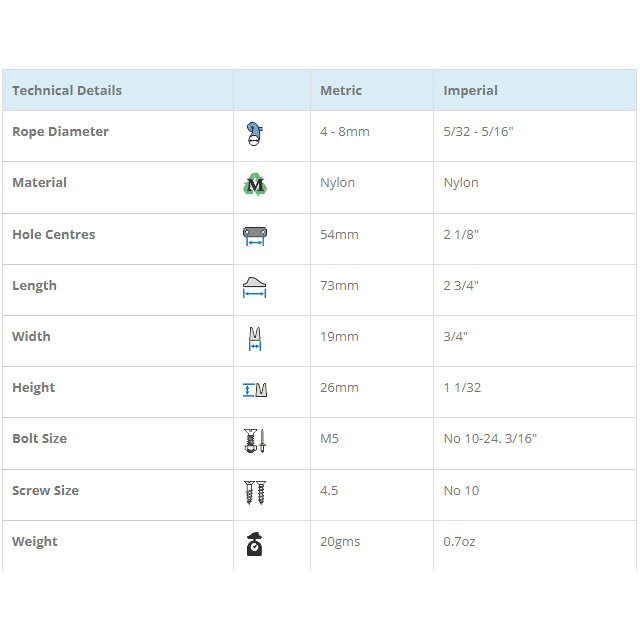Click the No 10-24. 3/16" imperial value
Image resolution: width=640 pixels, height=640 pixels.
(490, 439)
